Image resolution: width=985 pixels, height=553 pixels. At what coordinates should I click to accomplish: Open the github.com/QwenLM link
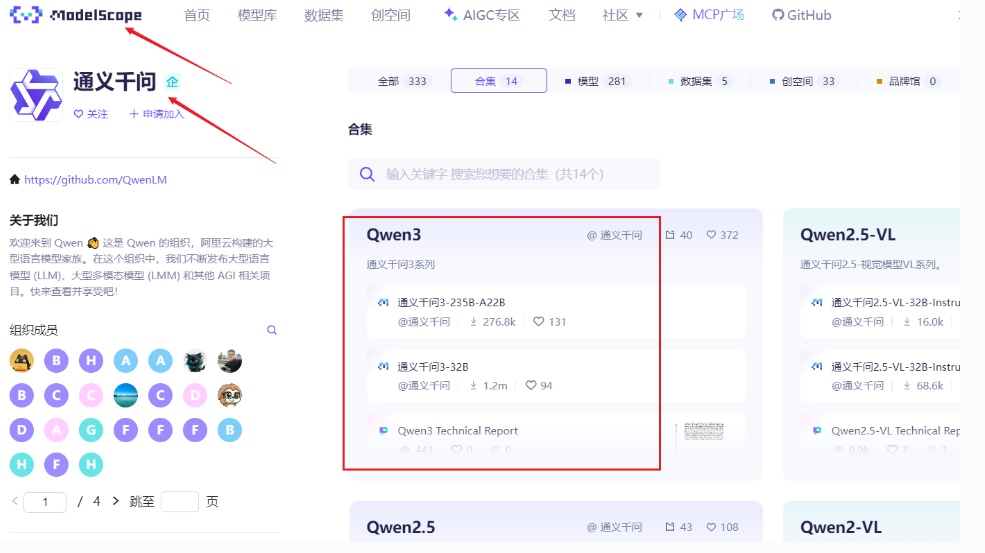tap(95, 180)
